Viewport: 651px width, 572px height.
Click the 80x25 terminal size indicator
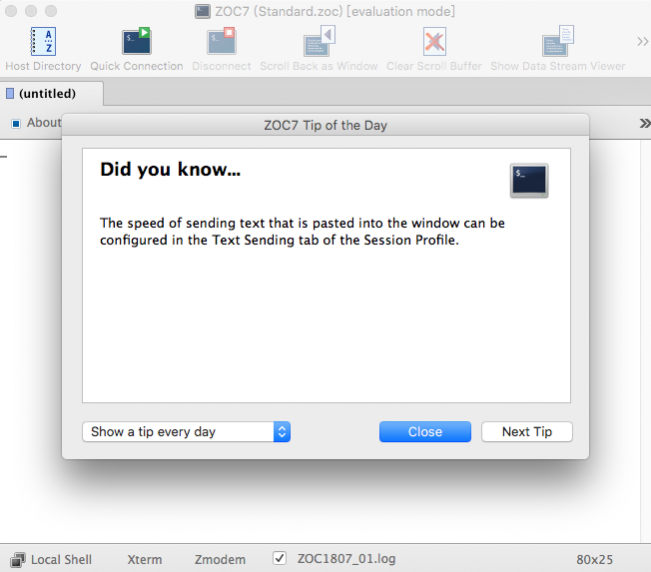coord(594,560)
